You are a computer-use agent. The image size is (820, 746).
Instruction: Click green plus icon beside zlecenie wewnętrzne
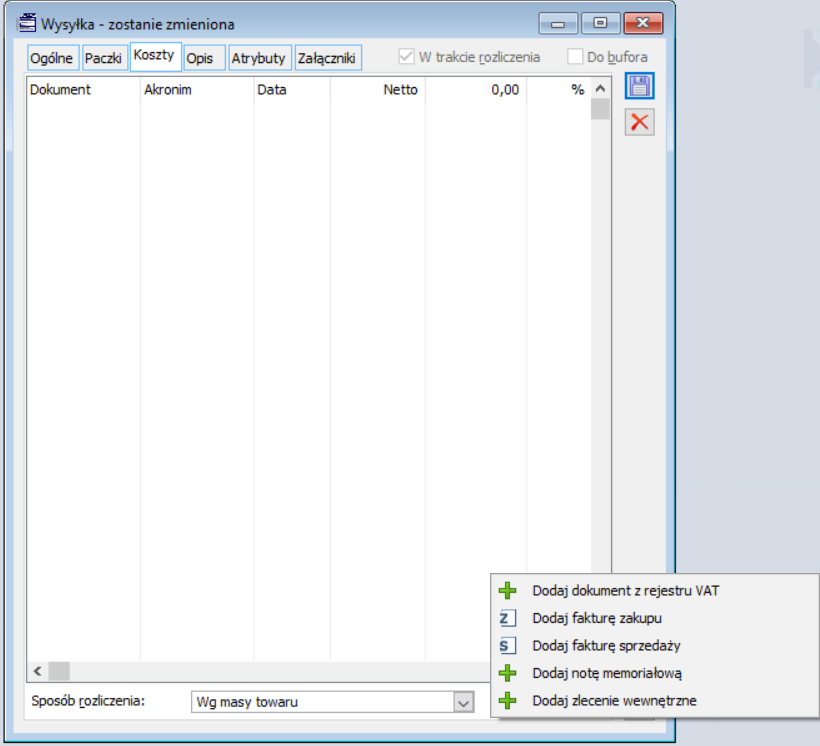pos(507,700)
